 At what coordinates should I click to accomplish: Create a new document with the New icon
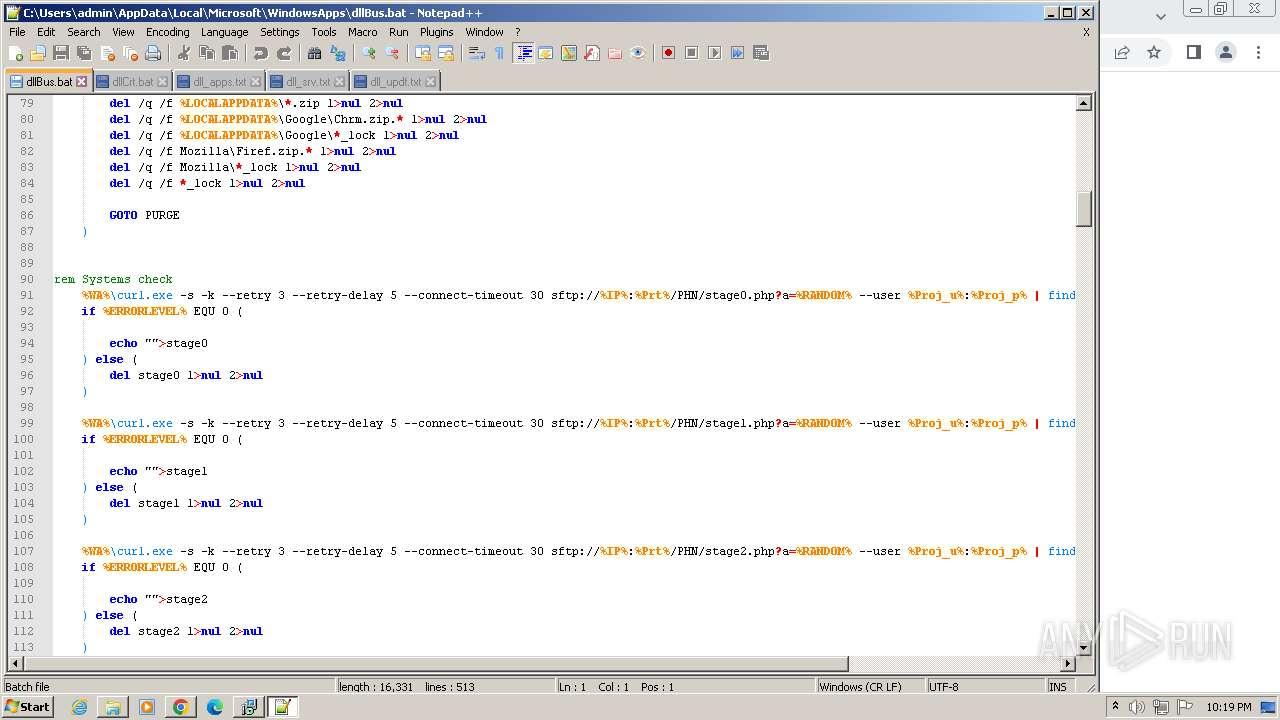coord(16,53)
